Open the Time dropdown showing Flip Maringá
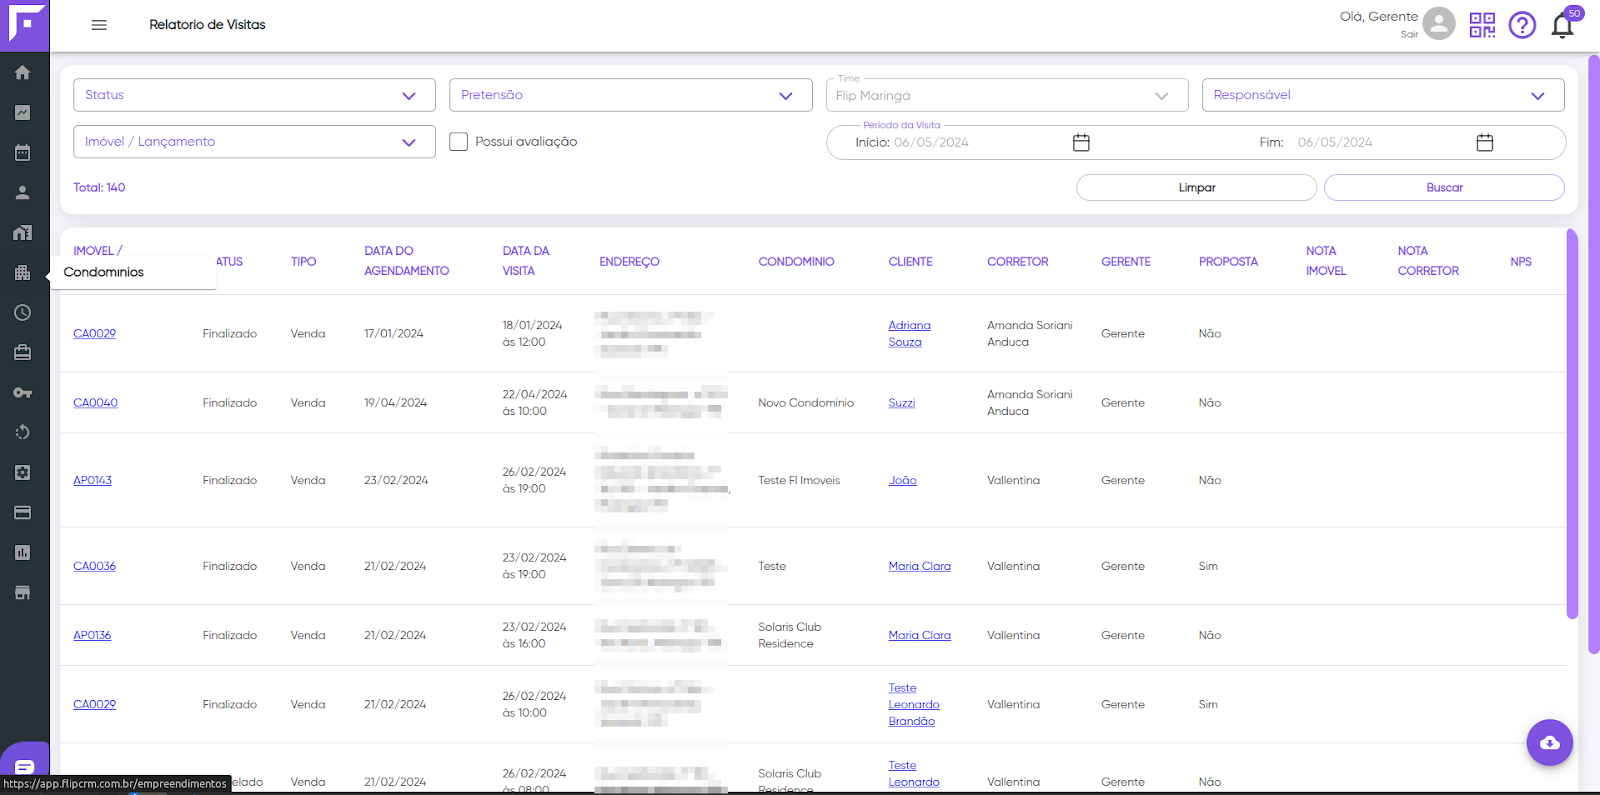The image size is (1600, 795). pos(1007,95)
